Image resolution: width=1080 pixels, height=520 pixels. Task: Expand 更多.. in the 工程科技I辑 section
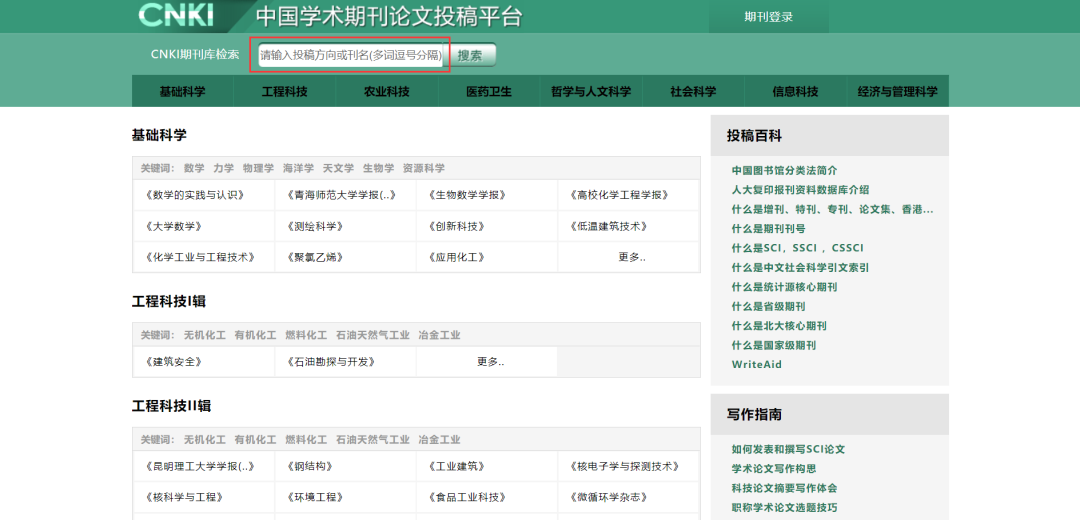click(x=490, y=362)
